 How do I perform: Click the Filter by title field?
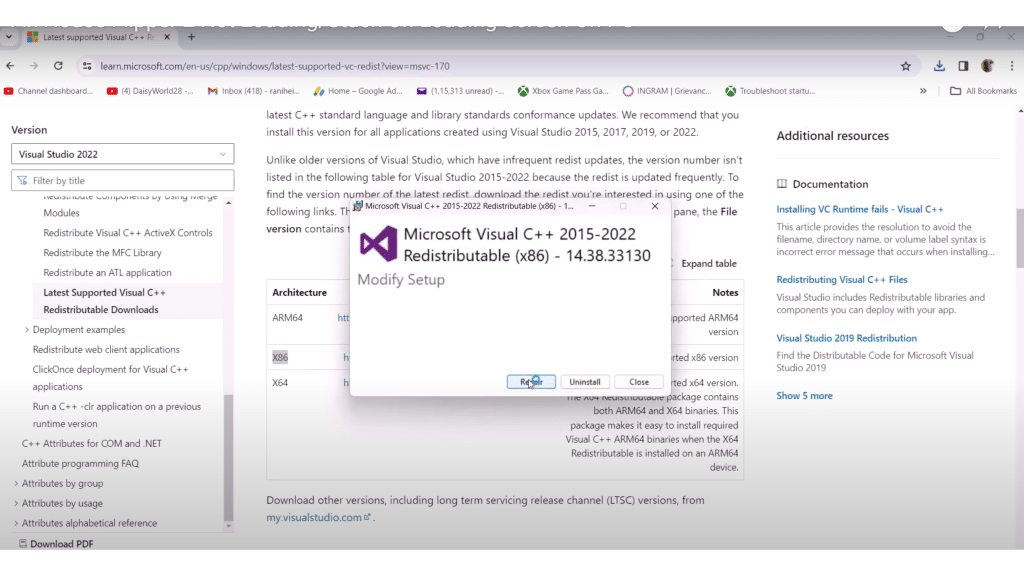tap(123, 180)
